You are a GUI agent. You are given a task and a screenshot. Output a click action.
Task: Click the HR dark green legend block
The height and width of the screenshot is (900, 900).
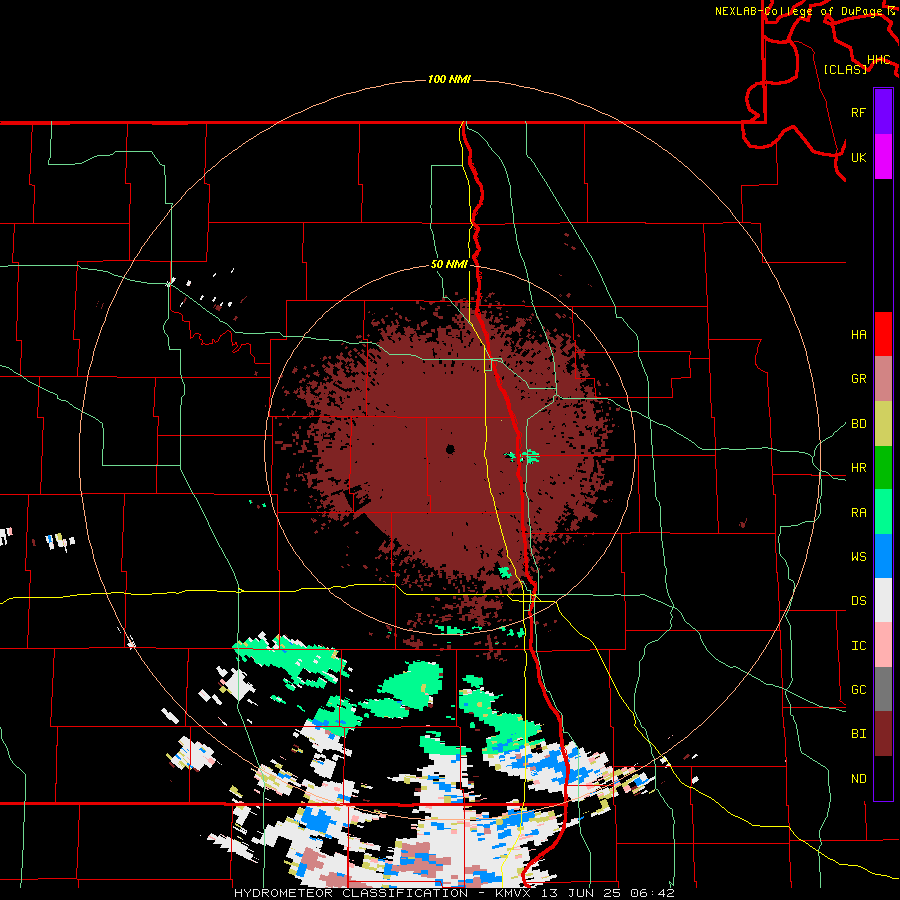(883, 467)
